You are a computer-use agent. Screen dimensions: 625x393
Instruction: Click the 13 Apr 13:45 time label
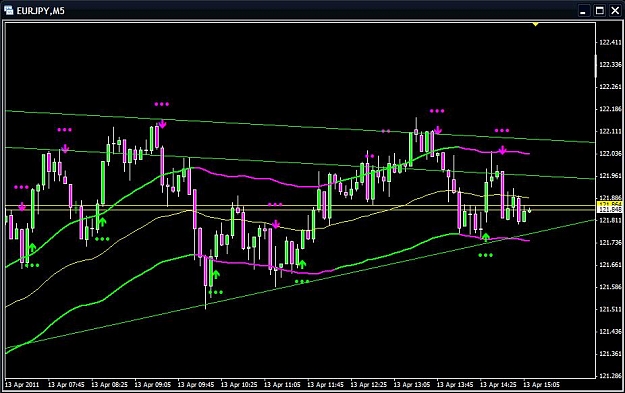click(x=455, y=385)
